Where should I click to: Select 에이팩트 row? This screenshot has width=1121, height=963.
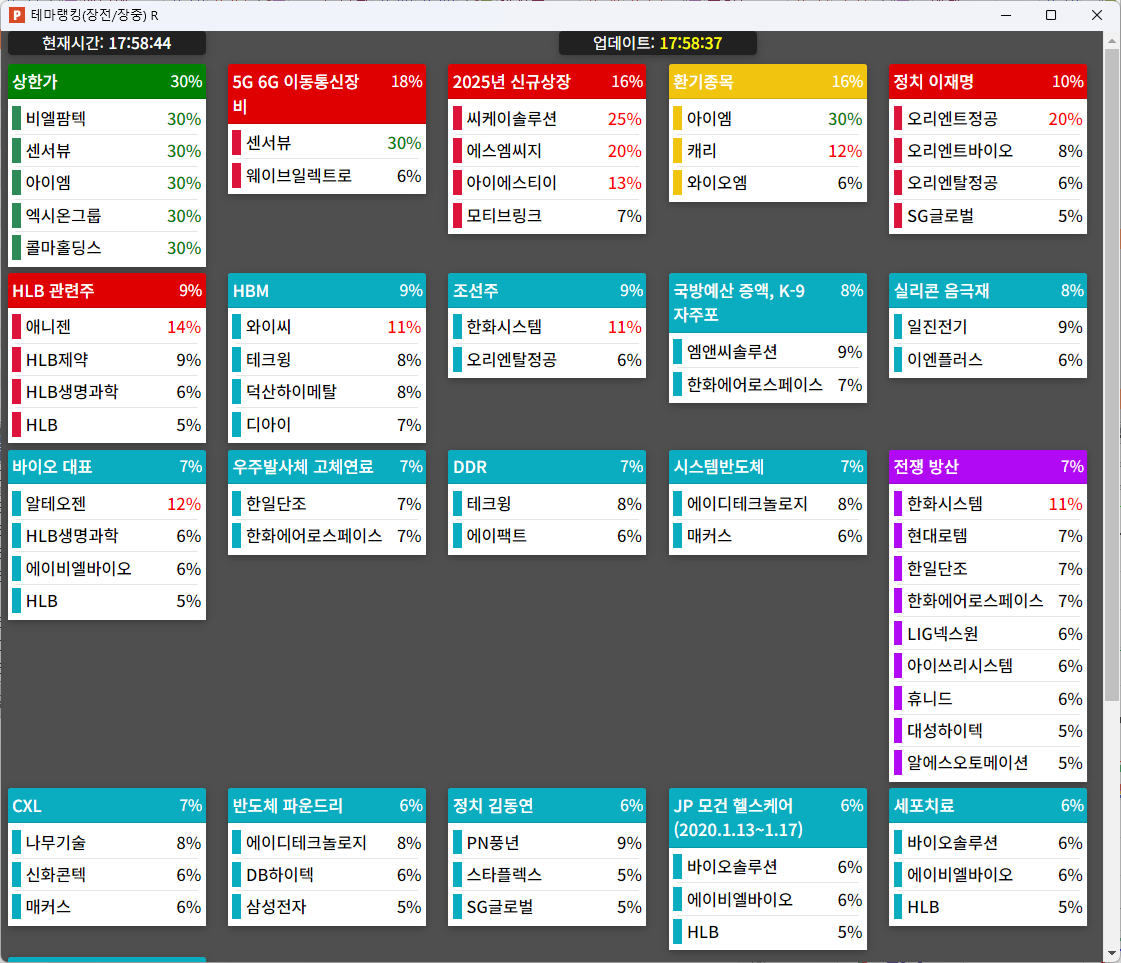pyautogui.click(x=547, y=536)
